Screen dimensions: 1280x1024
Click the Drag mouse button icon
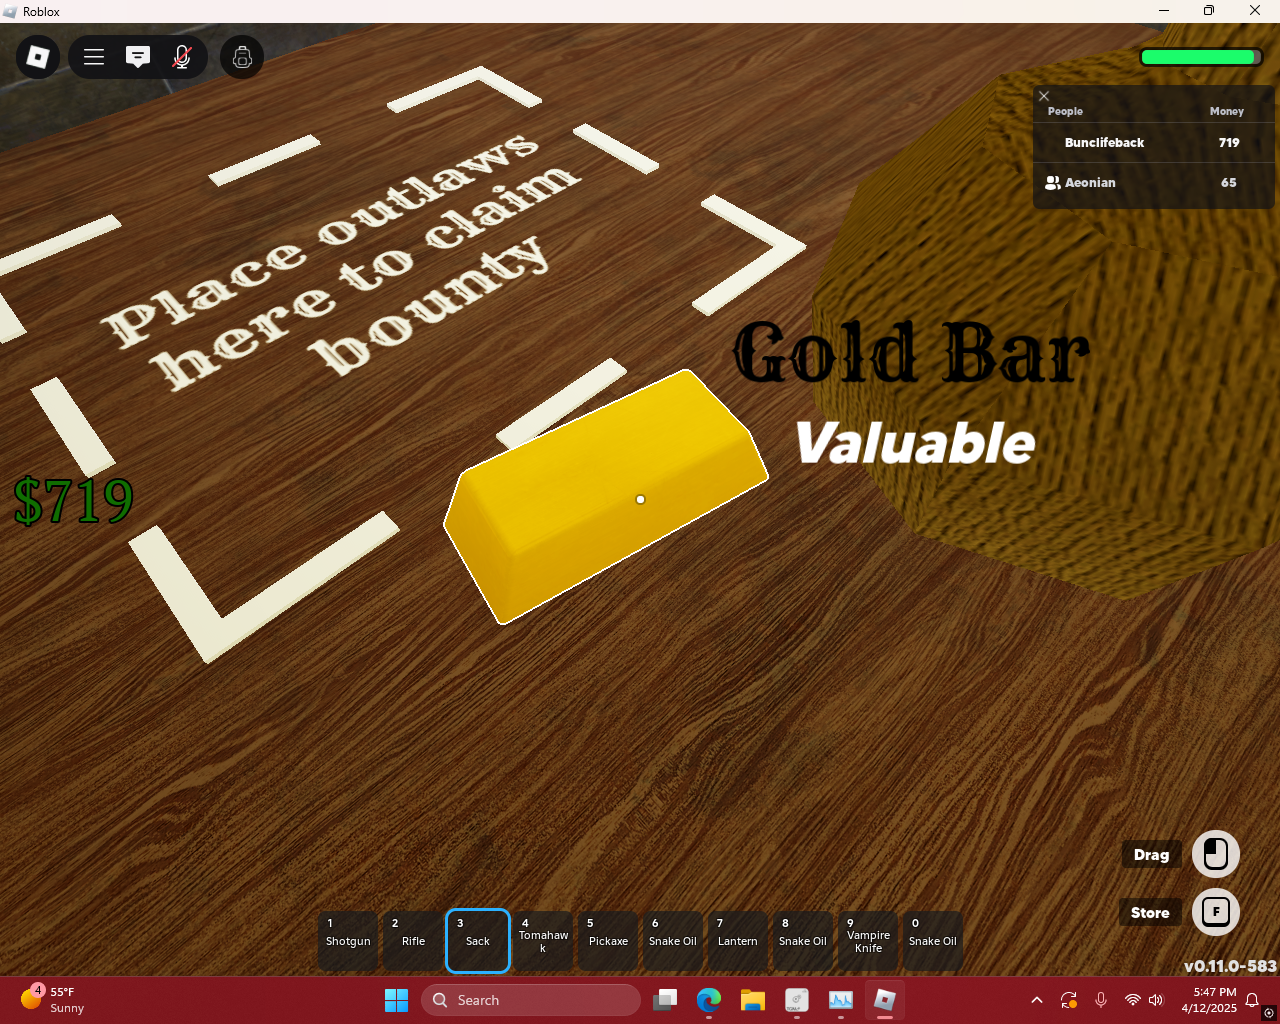[1216, 855]
